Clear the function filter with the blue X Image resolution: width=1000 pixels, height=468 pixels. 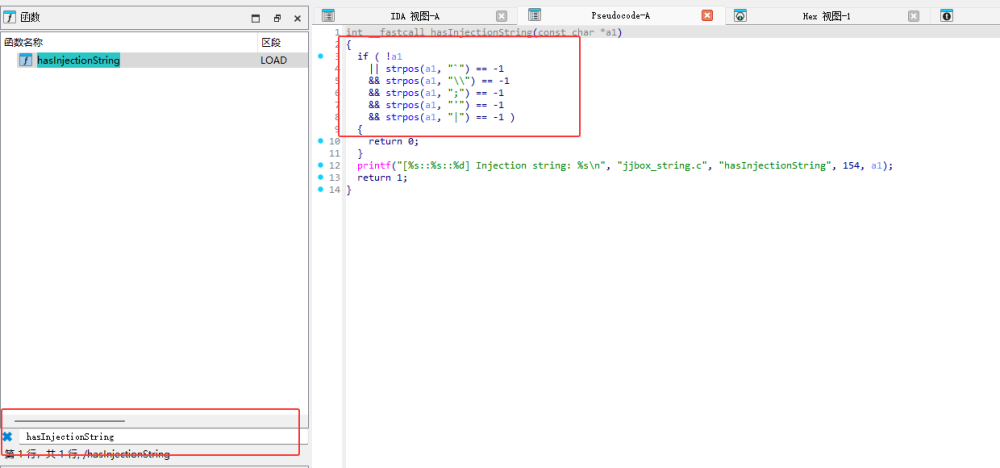(x=8, y=437)
